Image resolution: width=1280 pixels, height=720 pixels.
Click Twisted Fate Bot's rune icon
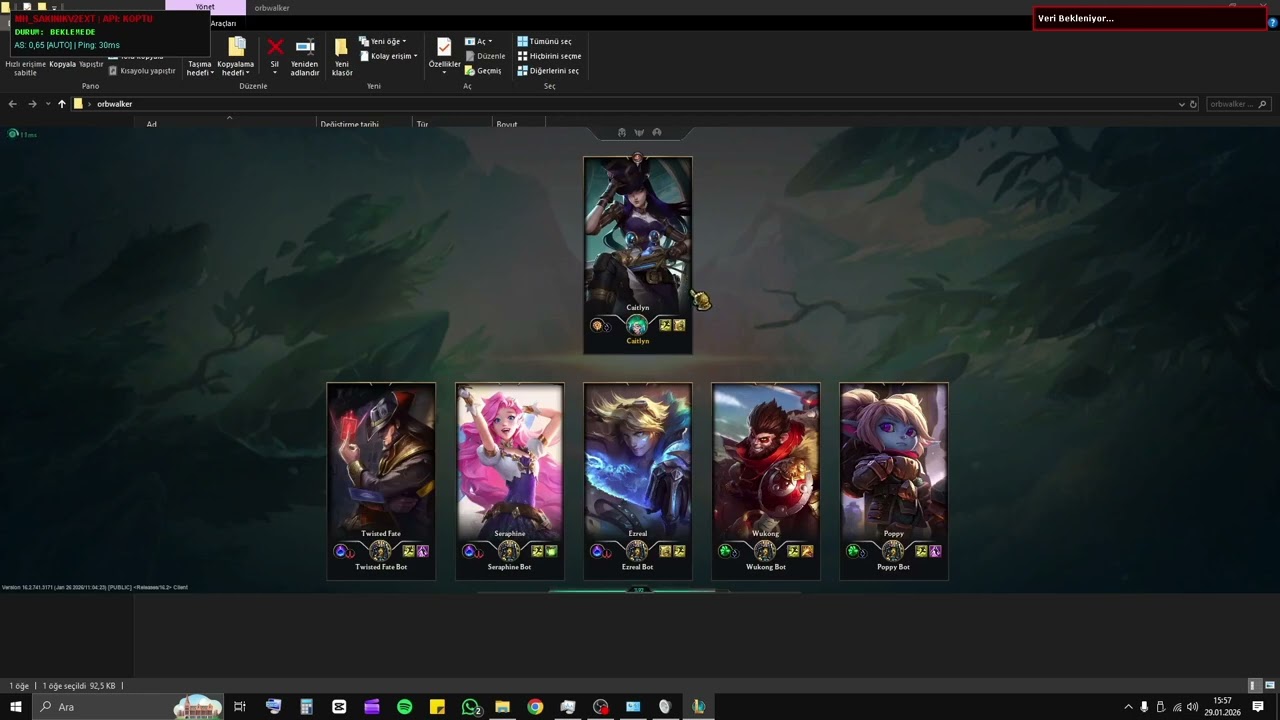coord(343,551)
